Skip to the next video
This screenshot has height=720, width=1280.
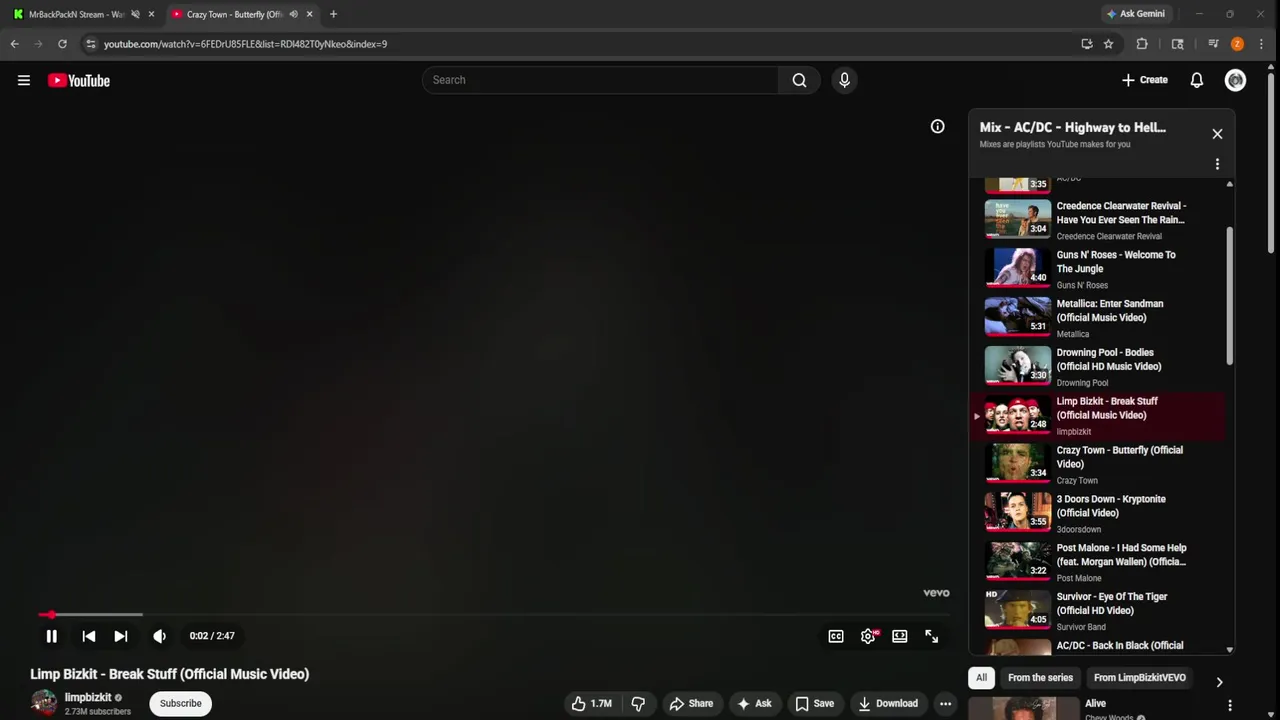(x=120, y=636)
